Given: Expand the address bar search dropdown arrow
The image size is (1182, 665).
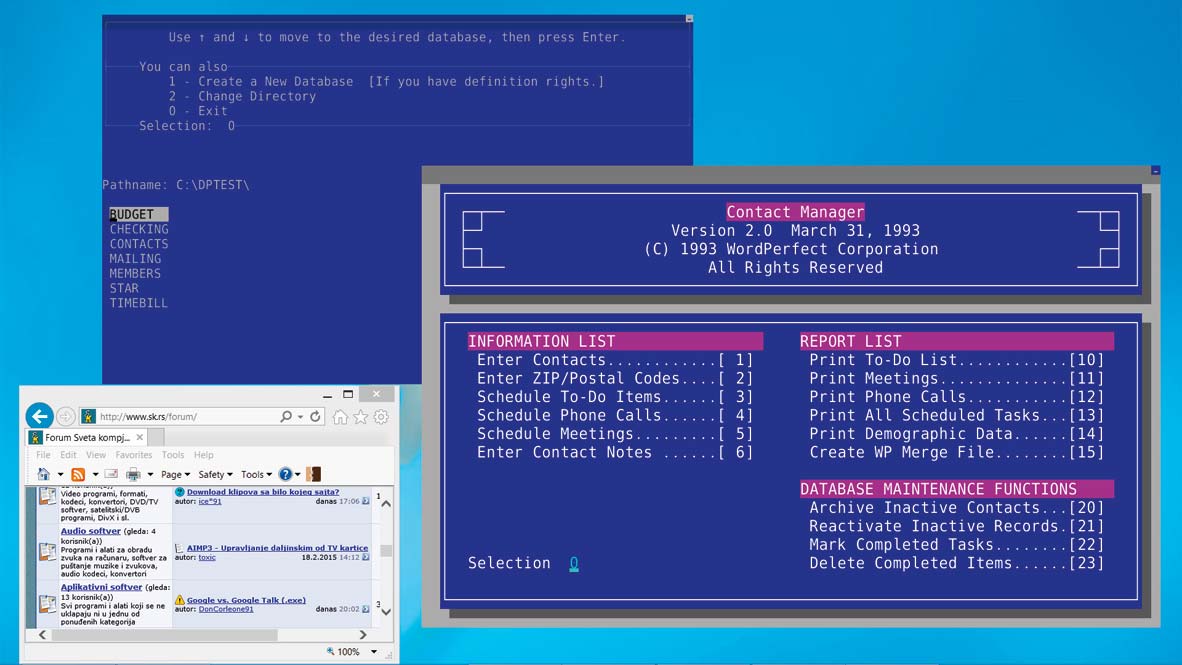Looking at the screenshot, I should (x=300, y=416).
